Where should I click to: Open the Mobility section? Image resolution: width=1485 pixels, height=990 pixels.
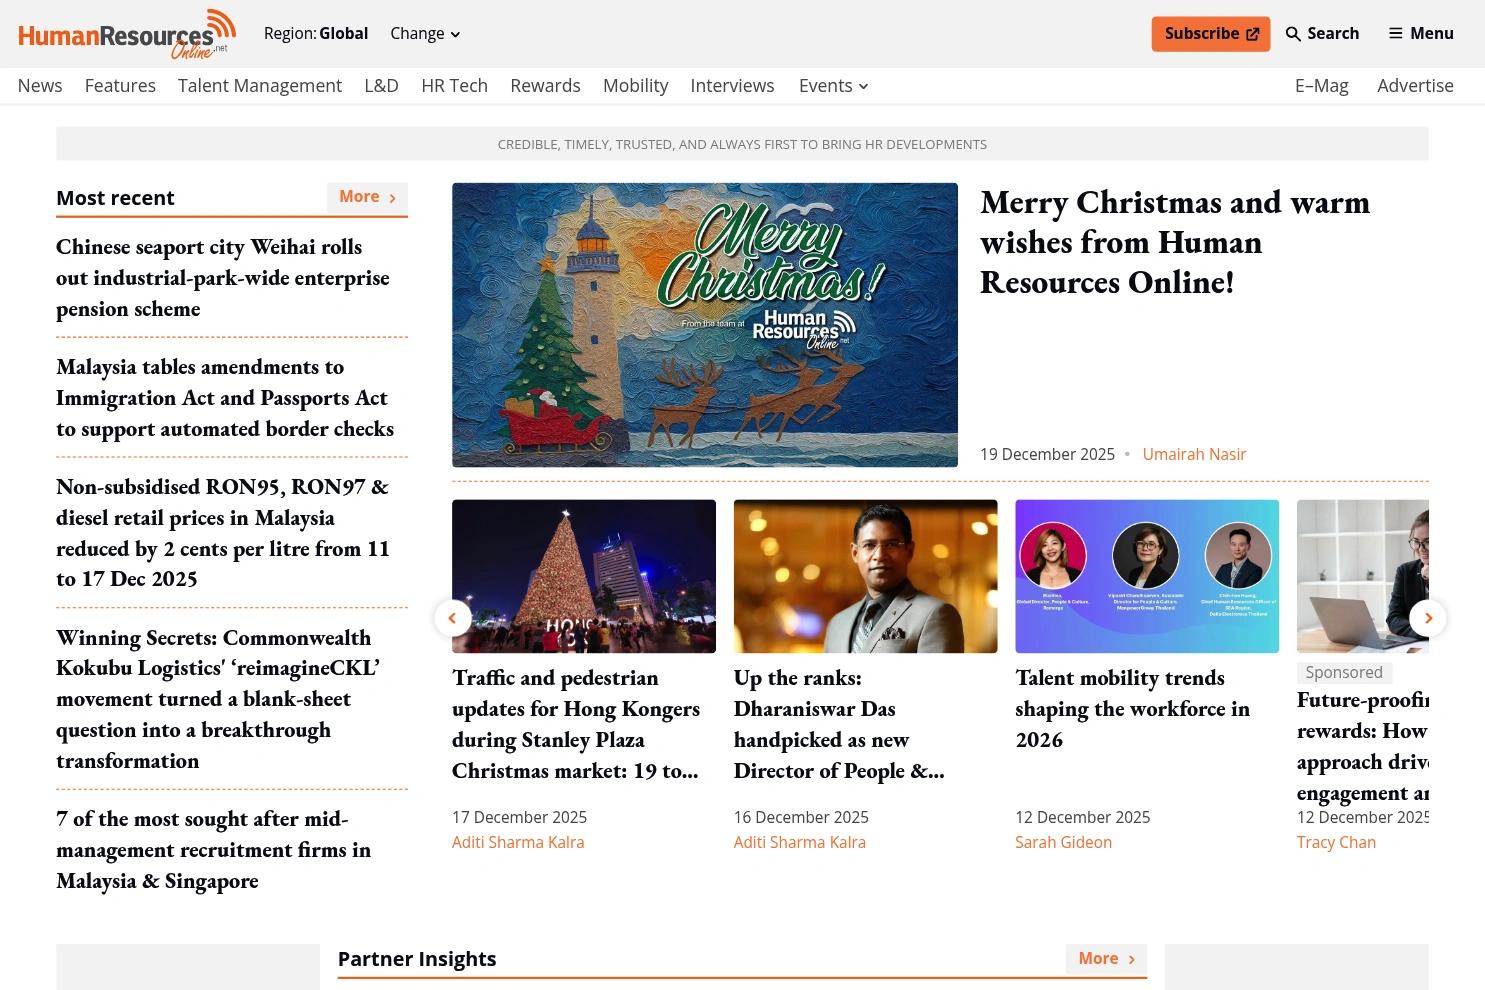pos(635,86)
